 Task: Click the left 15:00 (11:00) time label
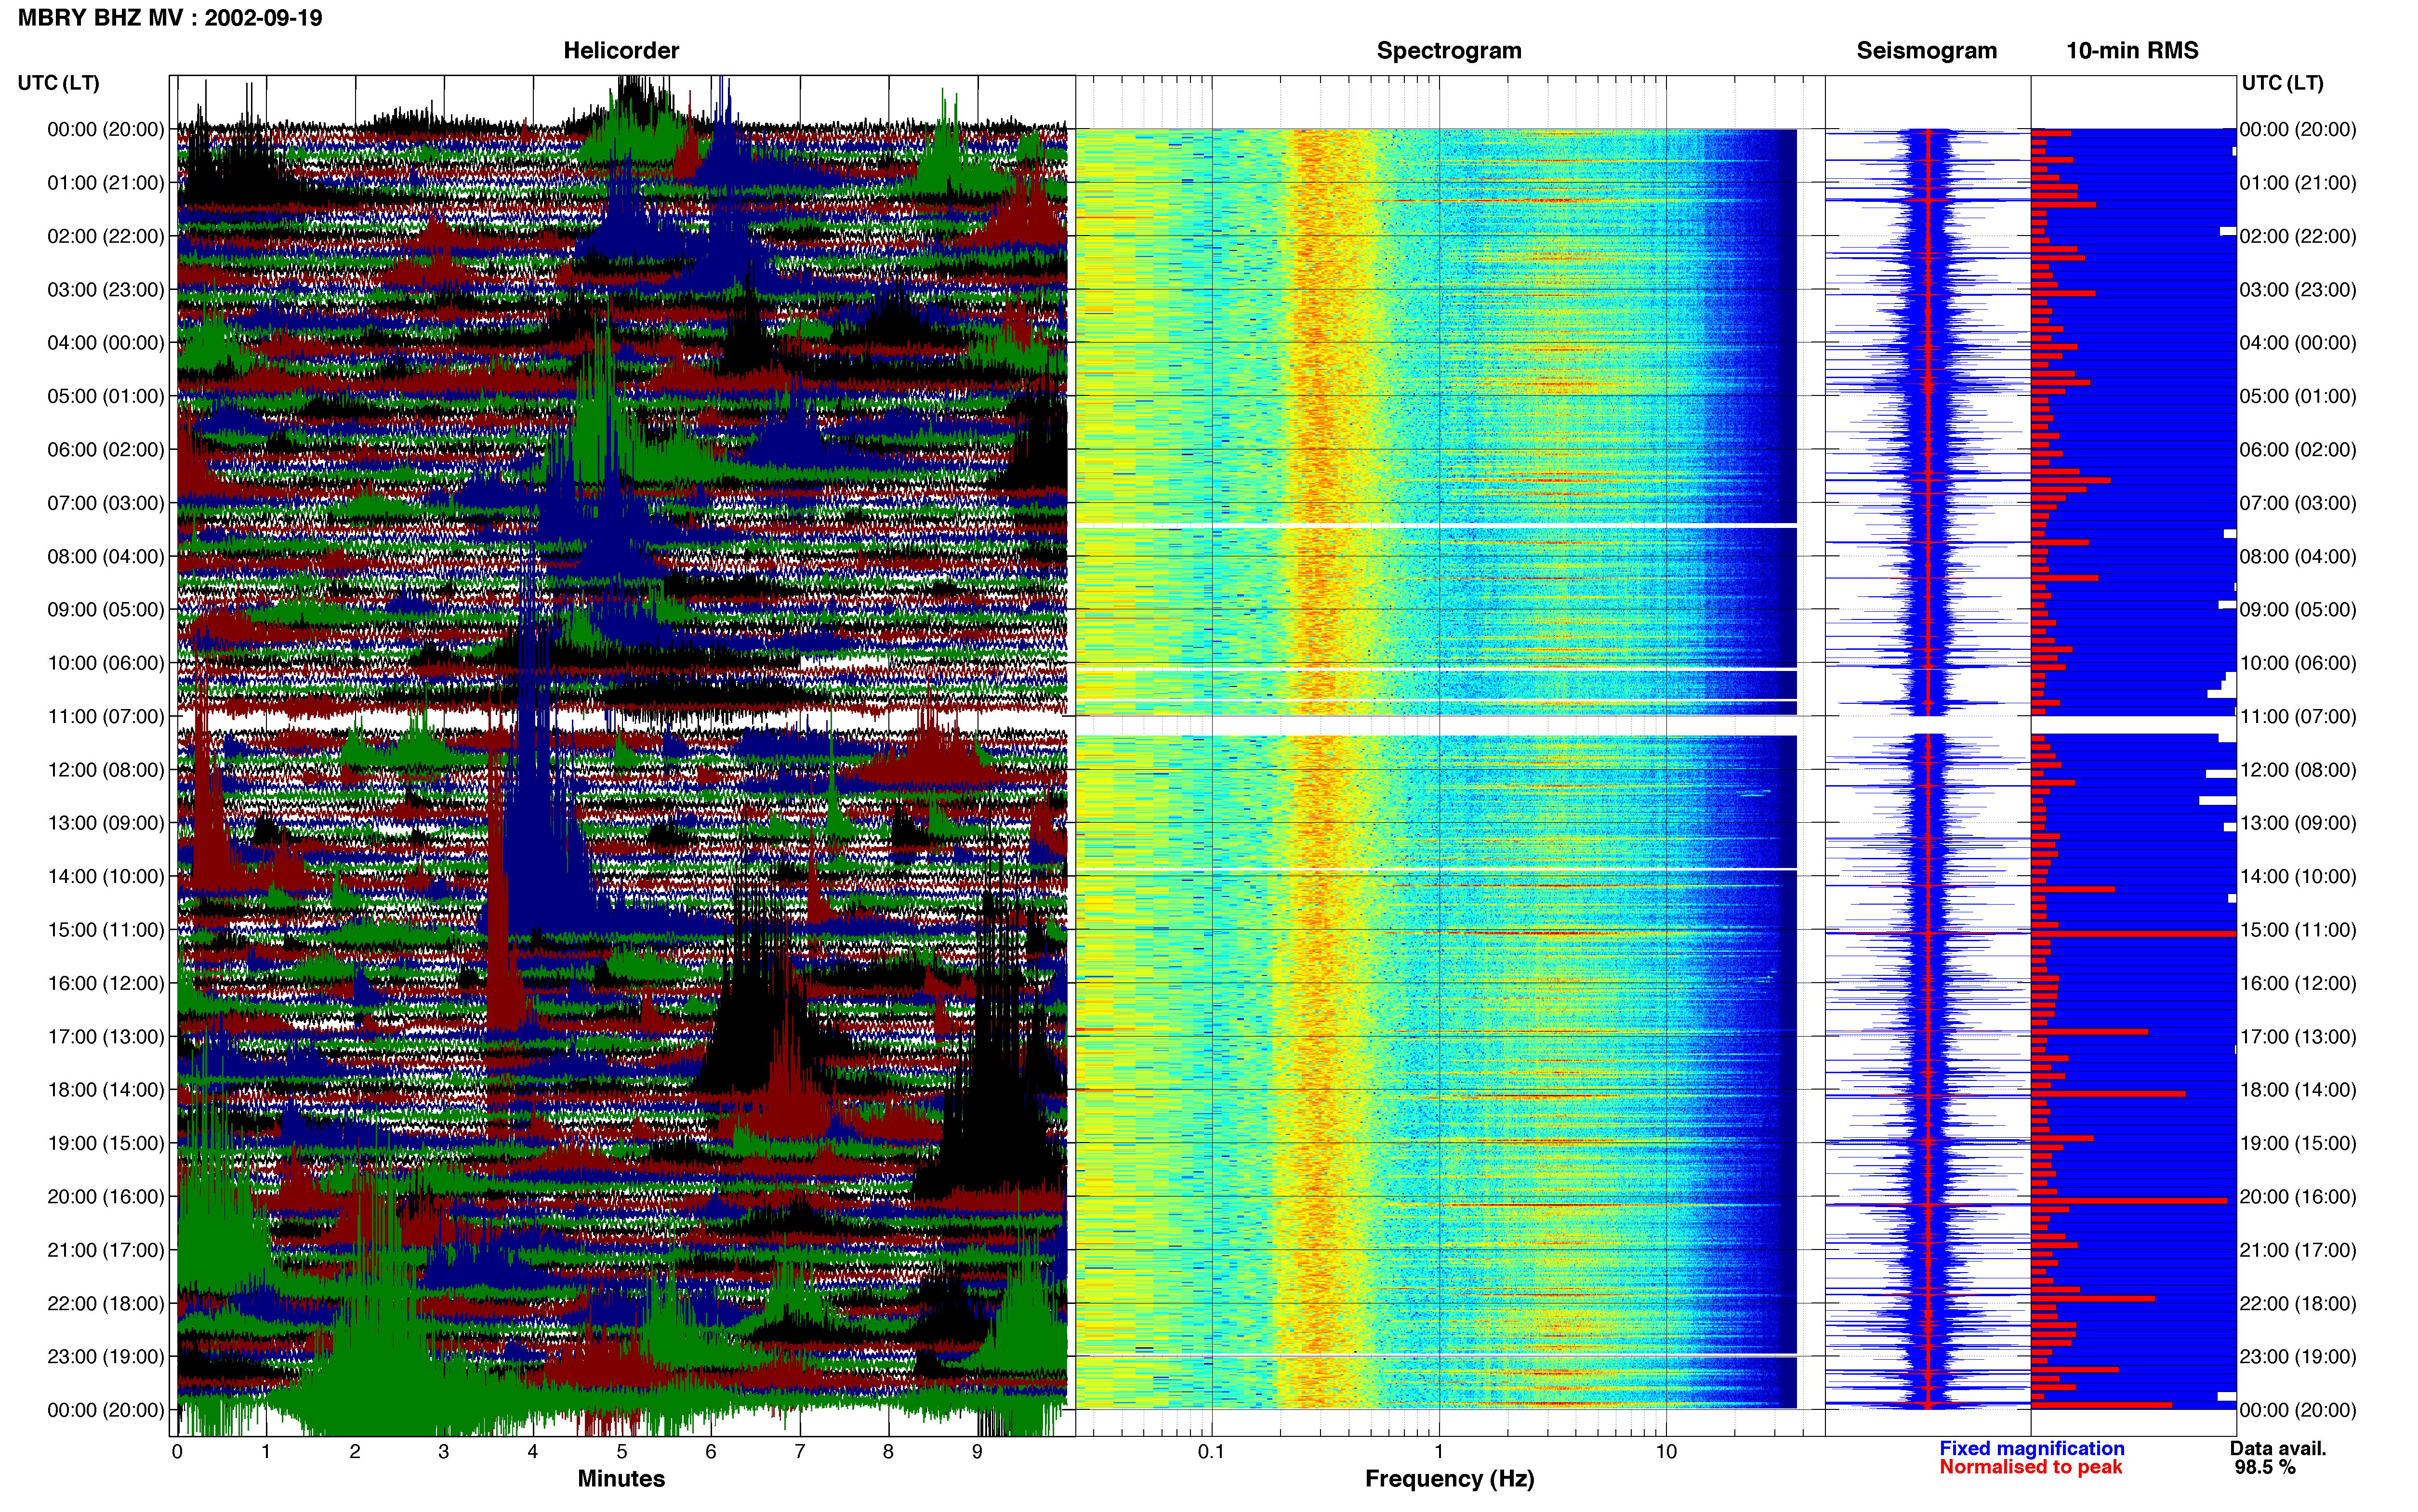click(x=106, y=930)
